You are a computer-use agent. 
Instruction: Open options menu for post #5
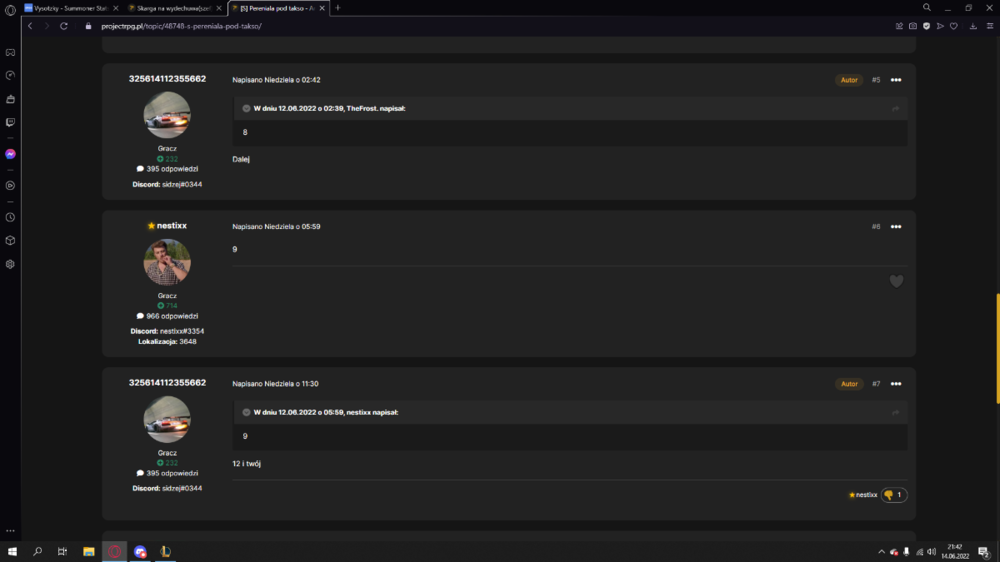coord(896,80)
